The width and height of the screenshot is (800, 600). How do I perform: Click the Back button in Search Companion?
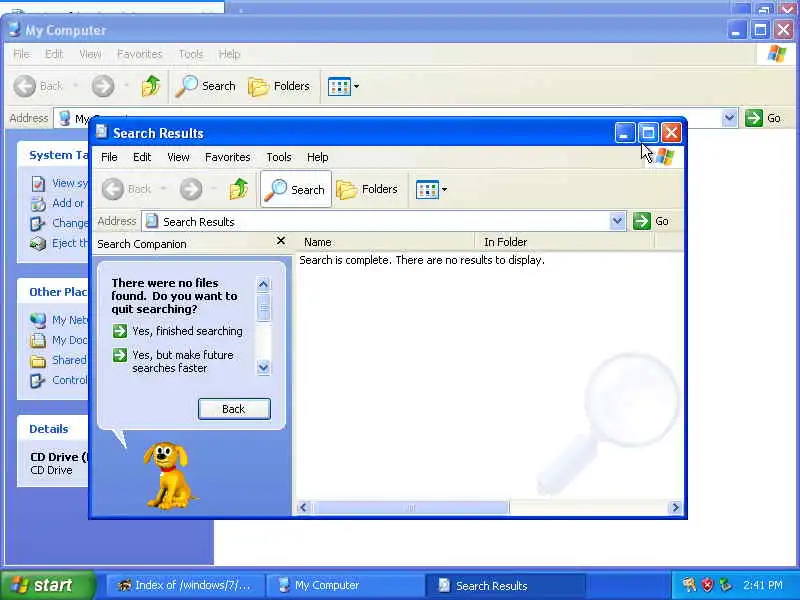tap(234, 409)
